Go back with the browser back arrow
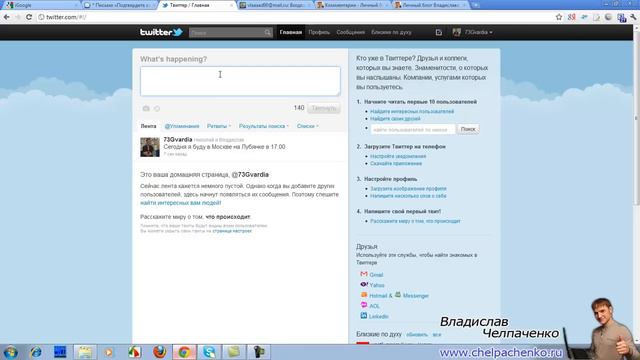640x360 pixels. pos(7,17)
